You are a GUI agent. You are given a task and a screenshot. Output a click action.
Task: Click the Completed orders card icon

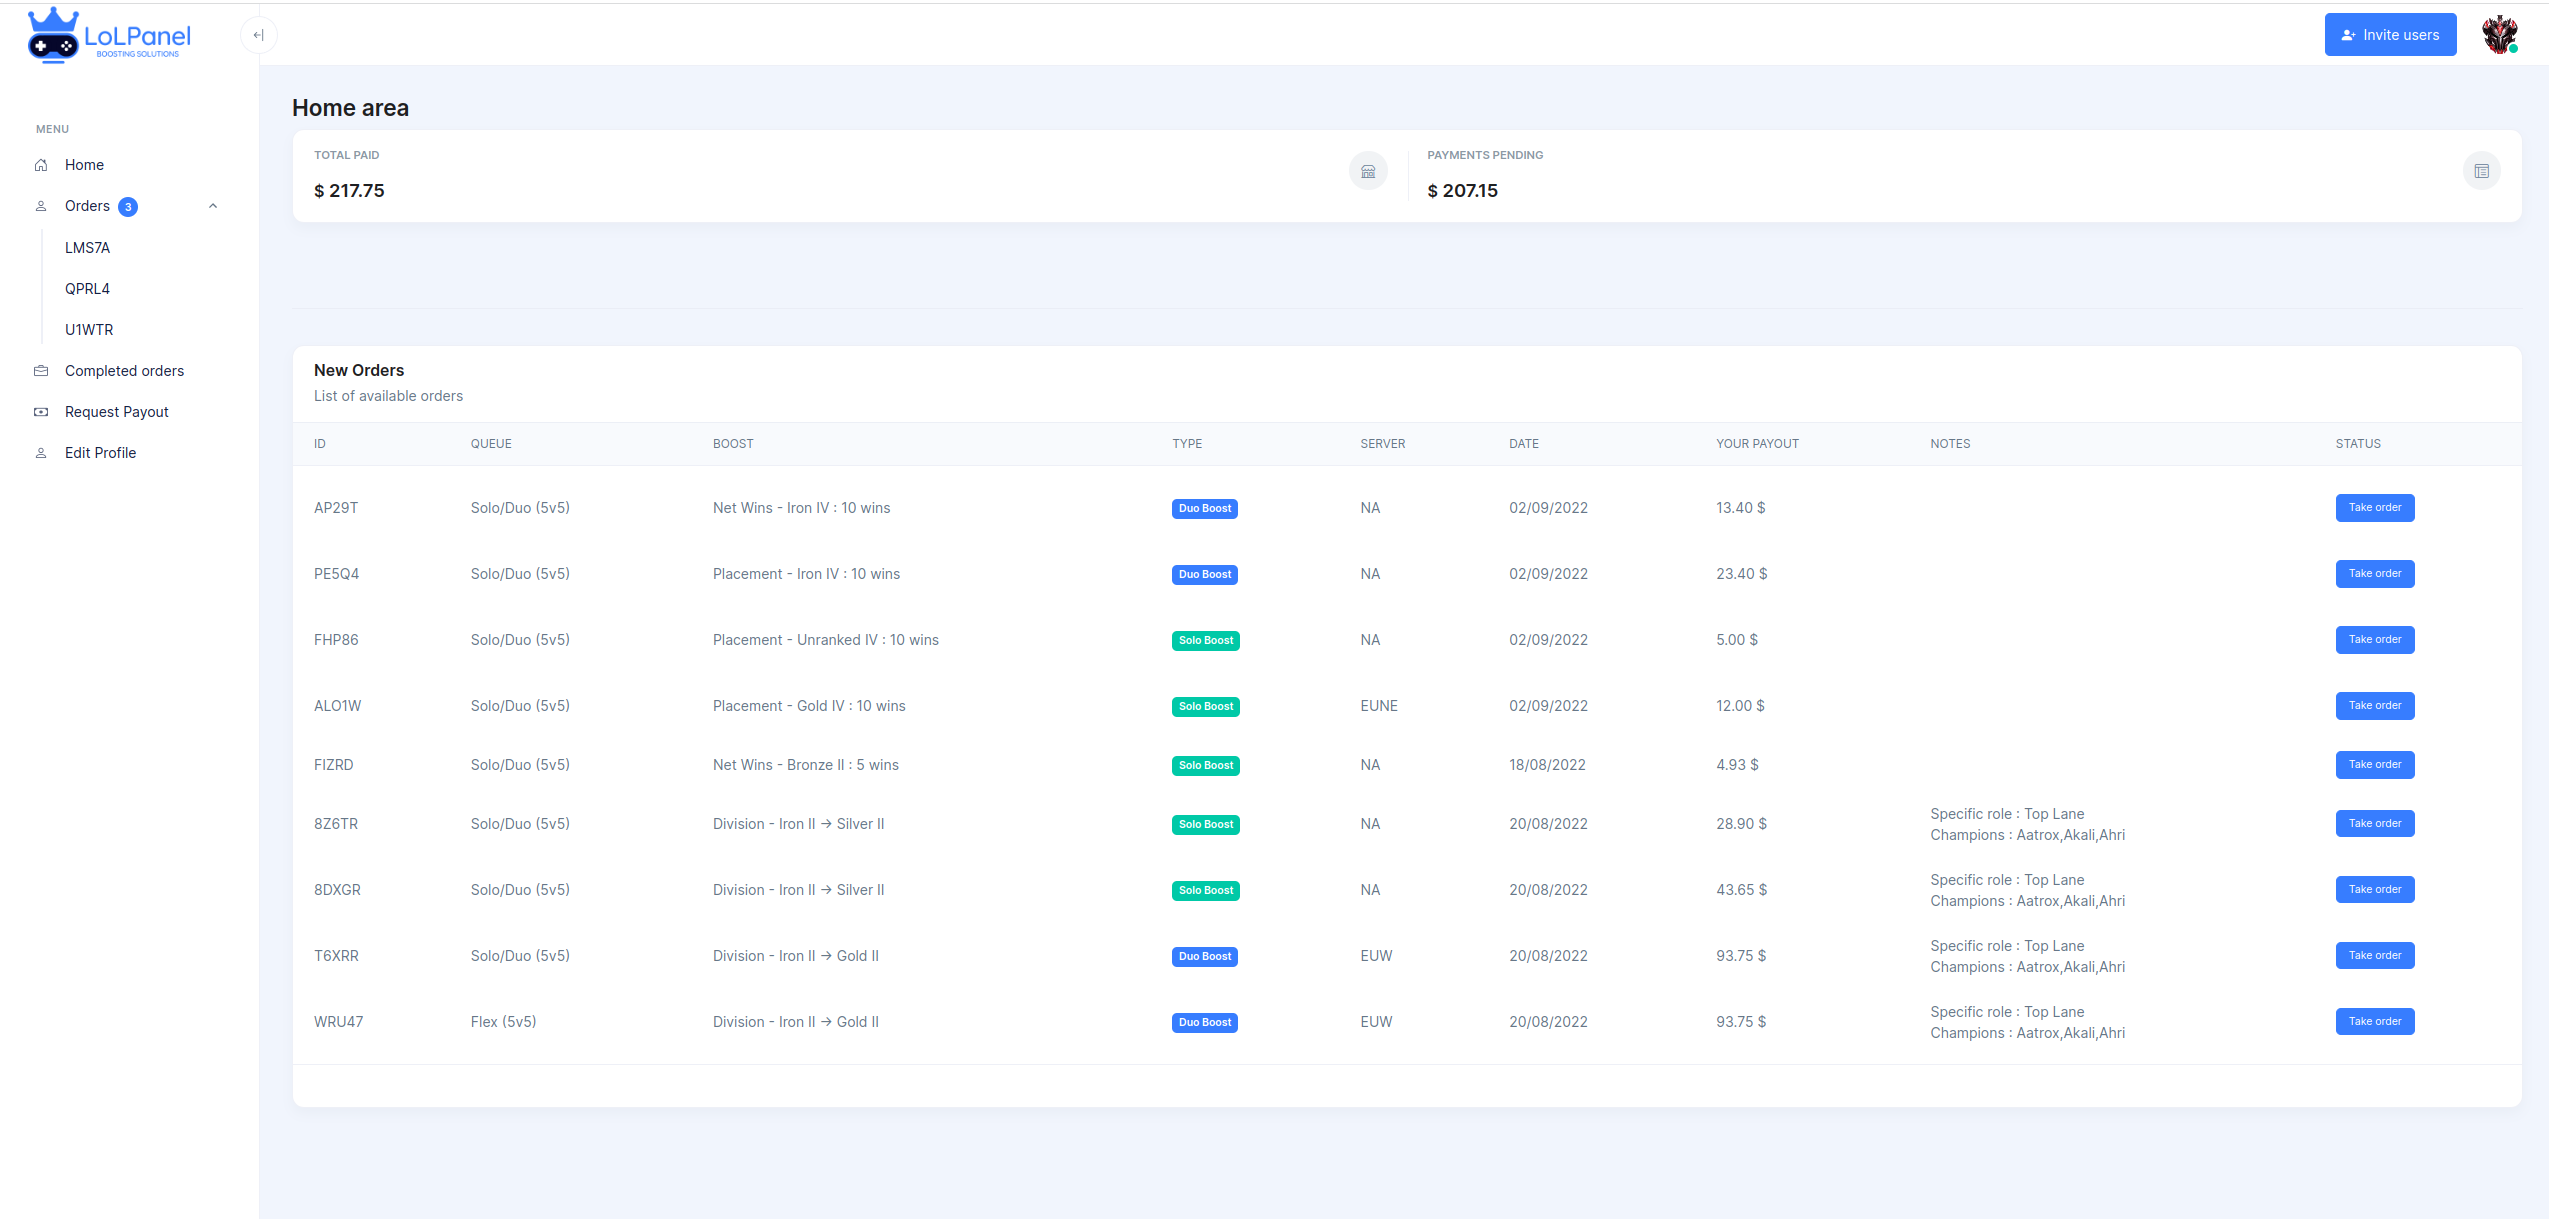point(41,371)
